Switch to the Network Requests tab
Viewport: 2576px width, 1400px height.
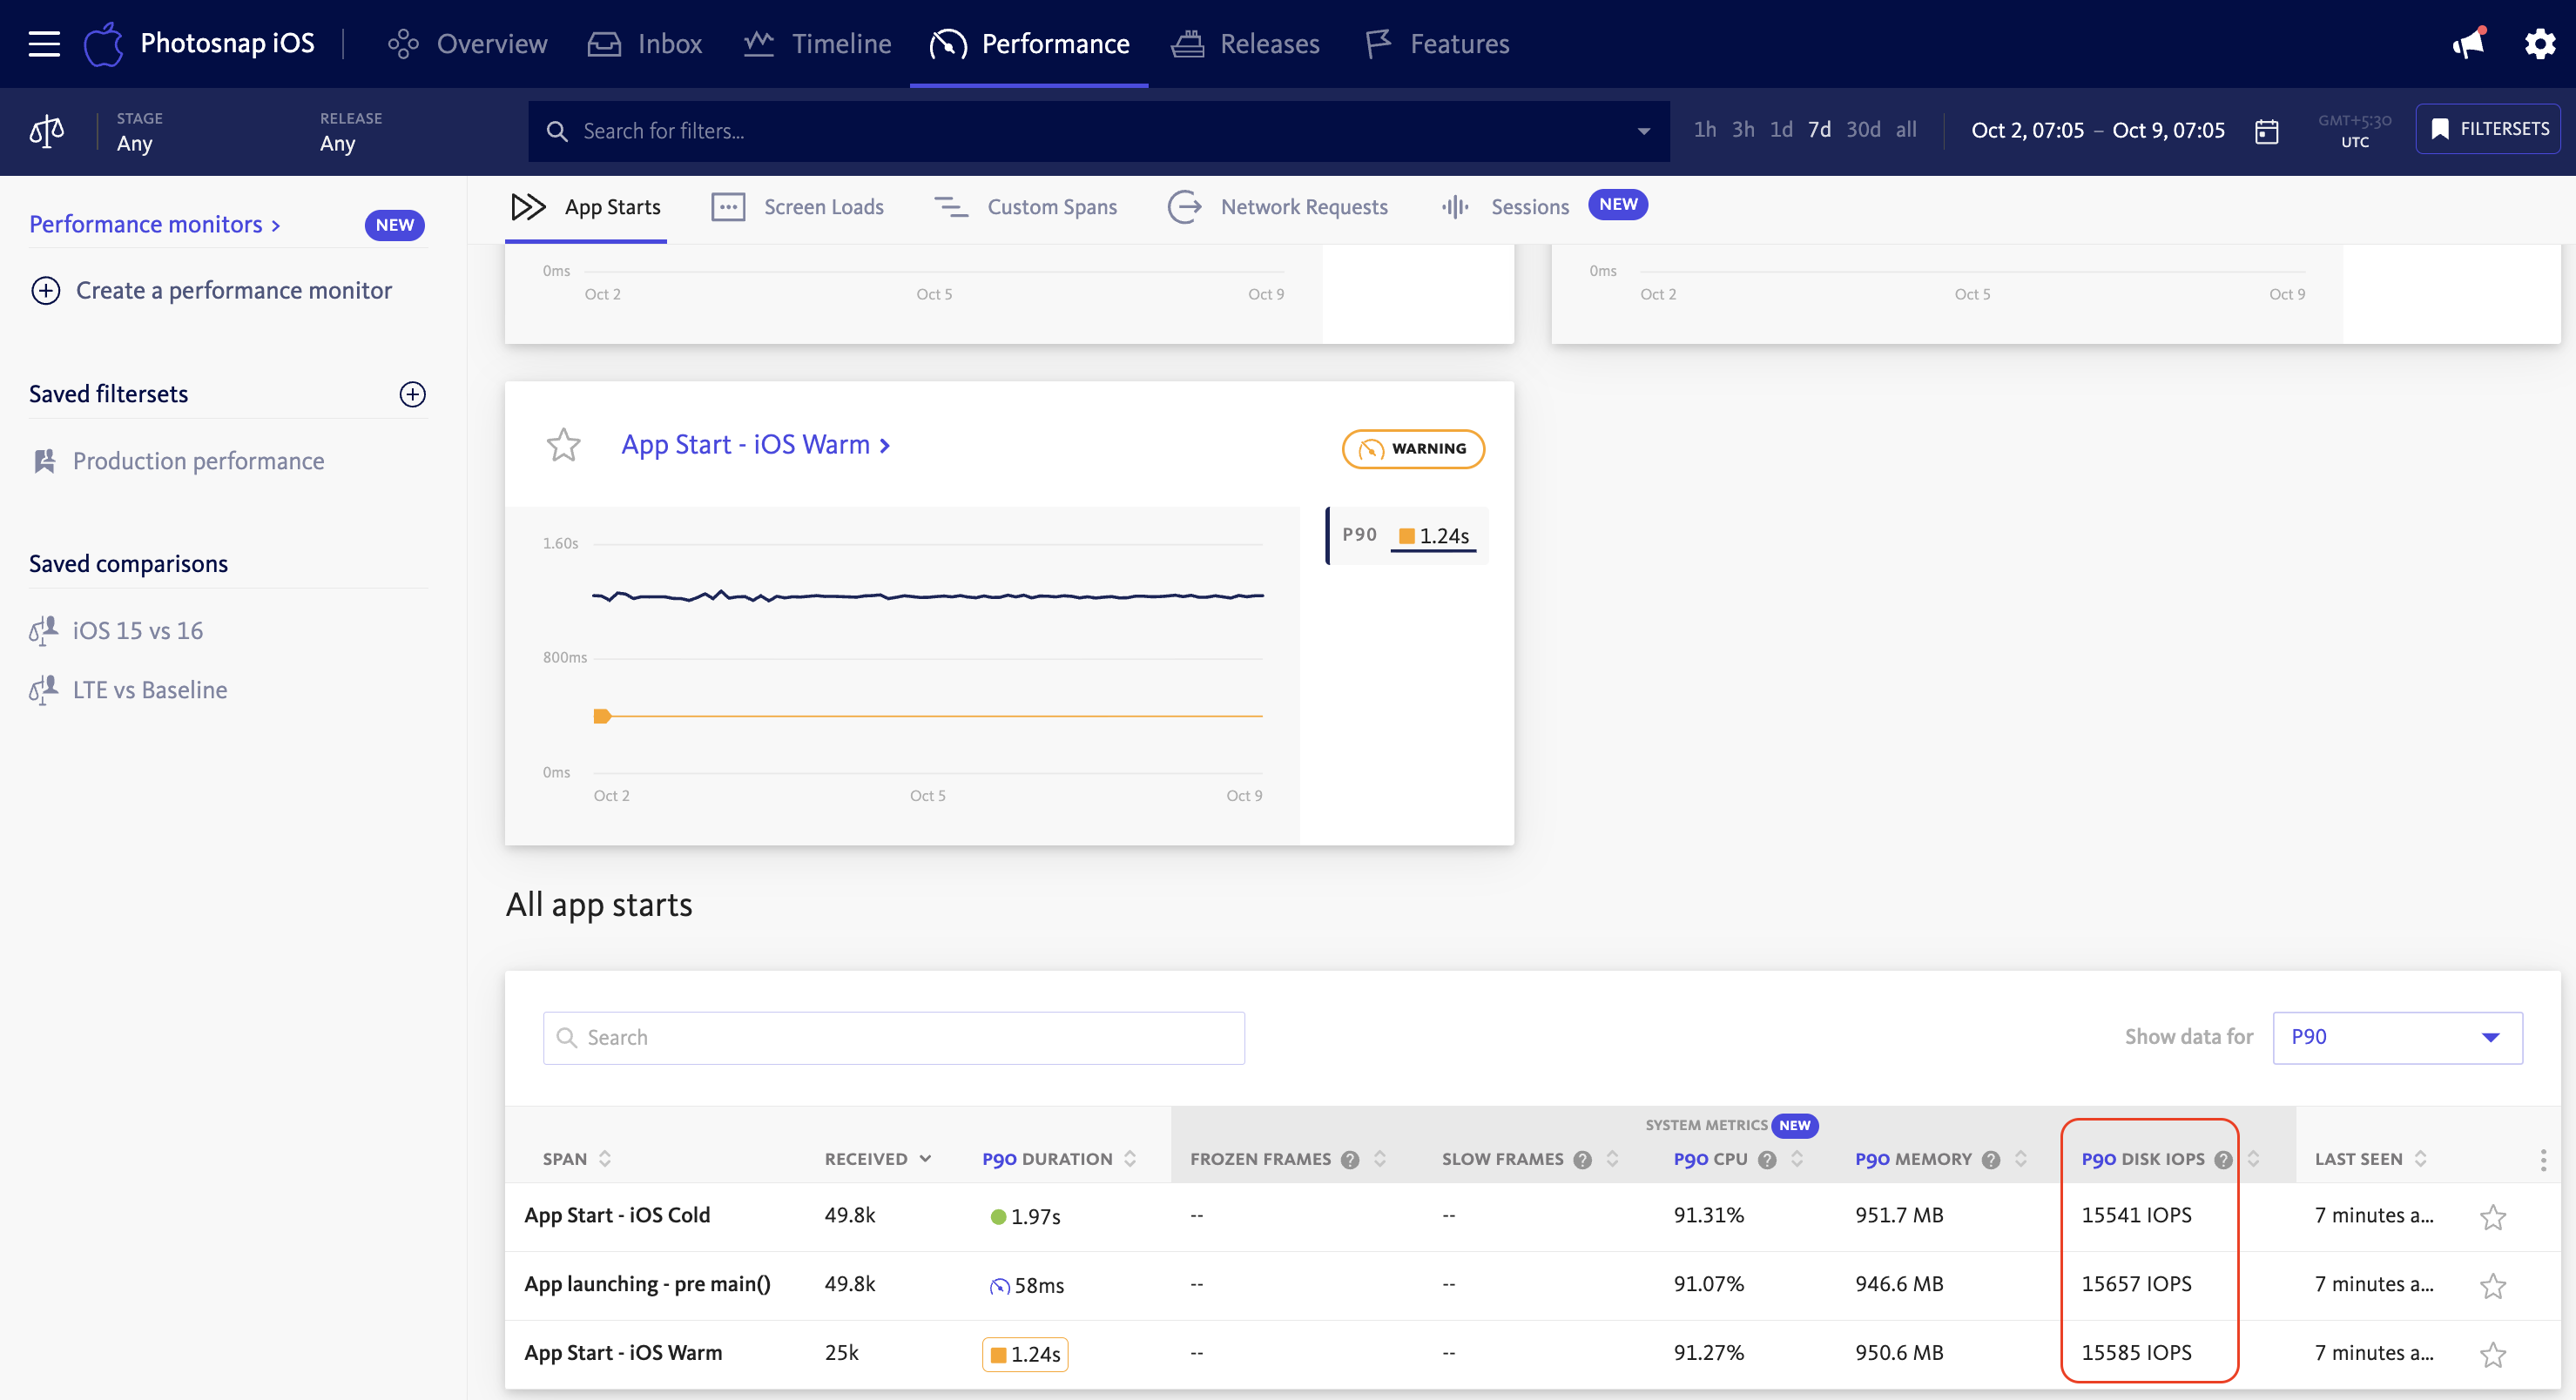[x=1277, y=207]
